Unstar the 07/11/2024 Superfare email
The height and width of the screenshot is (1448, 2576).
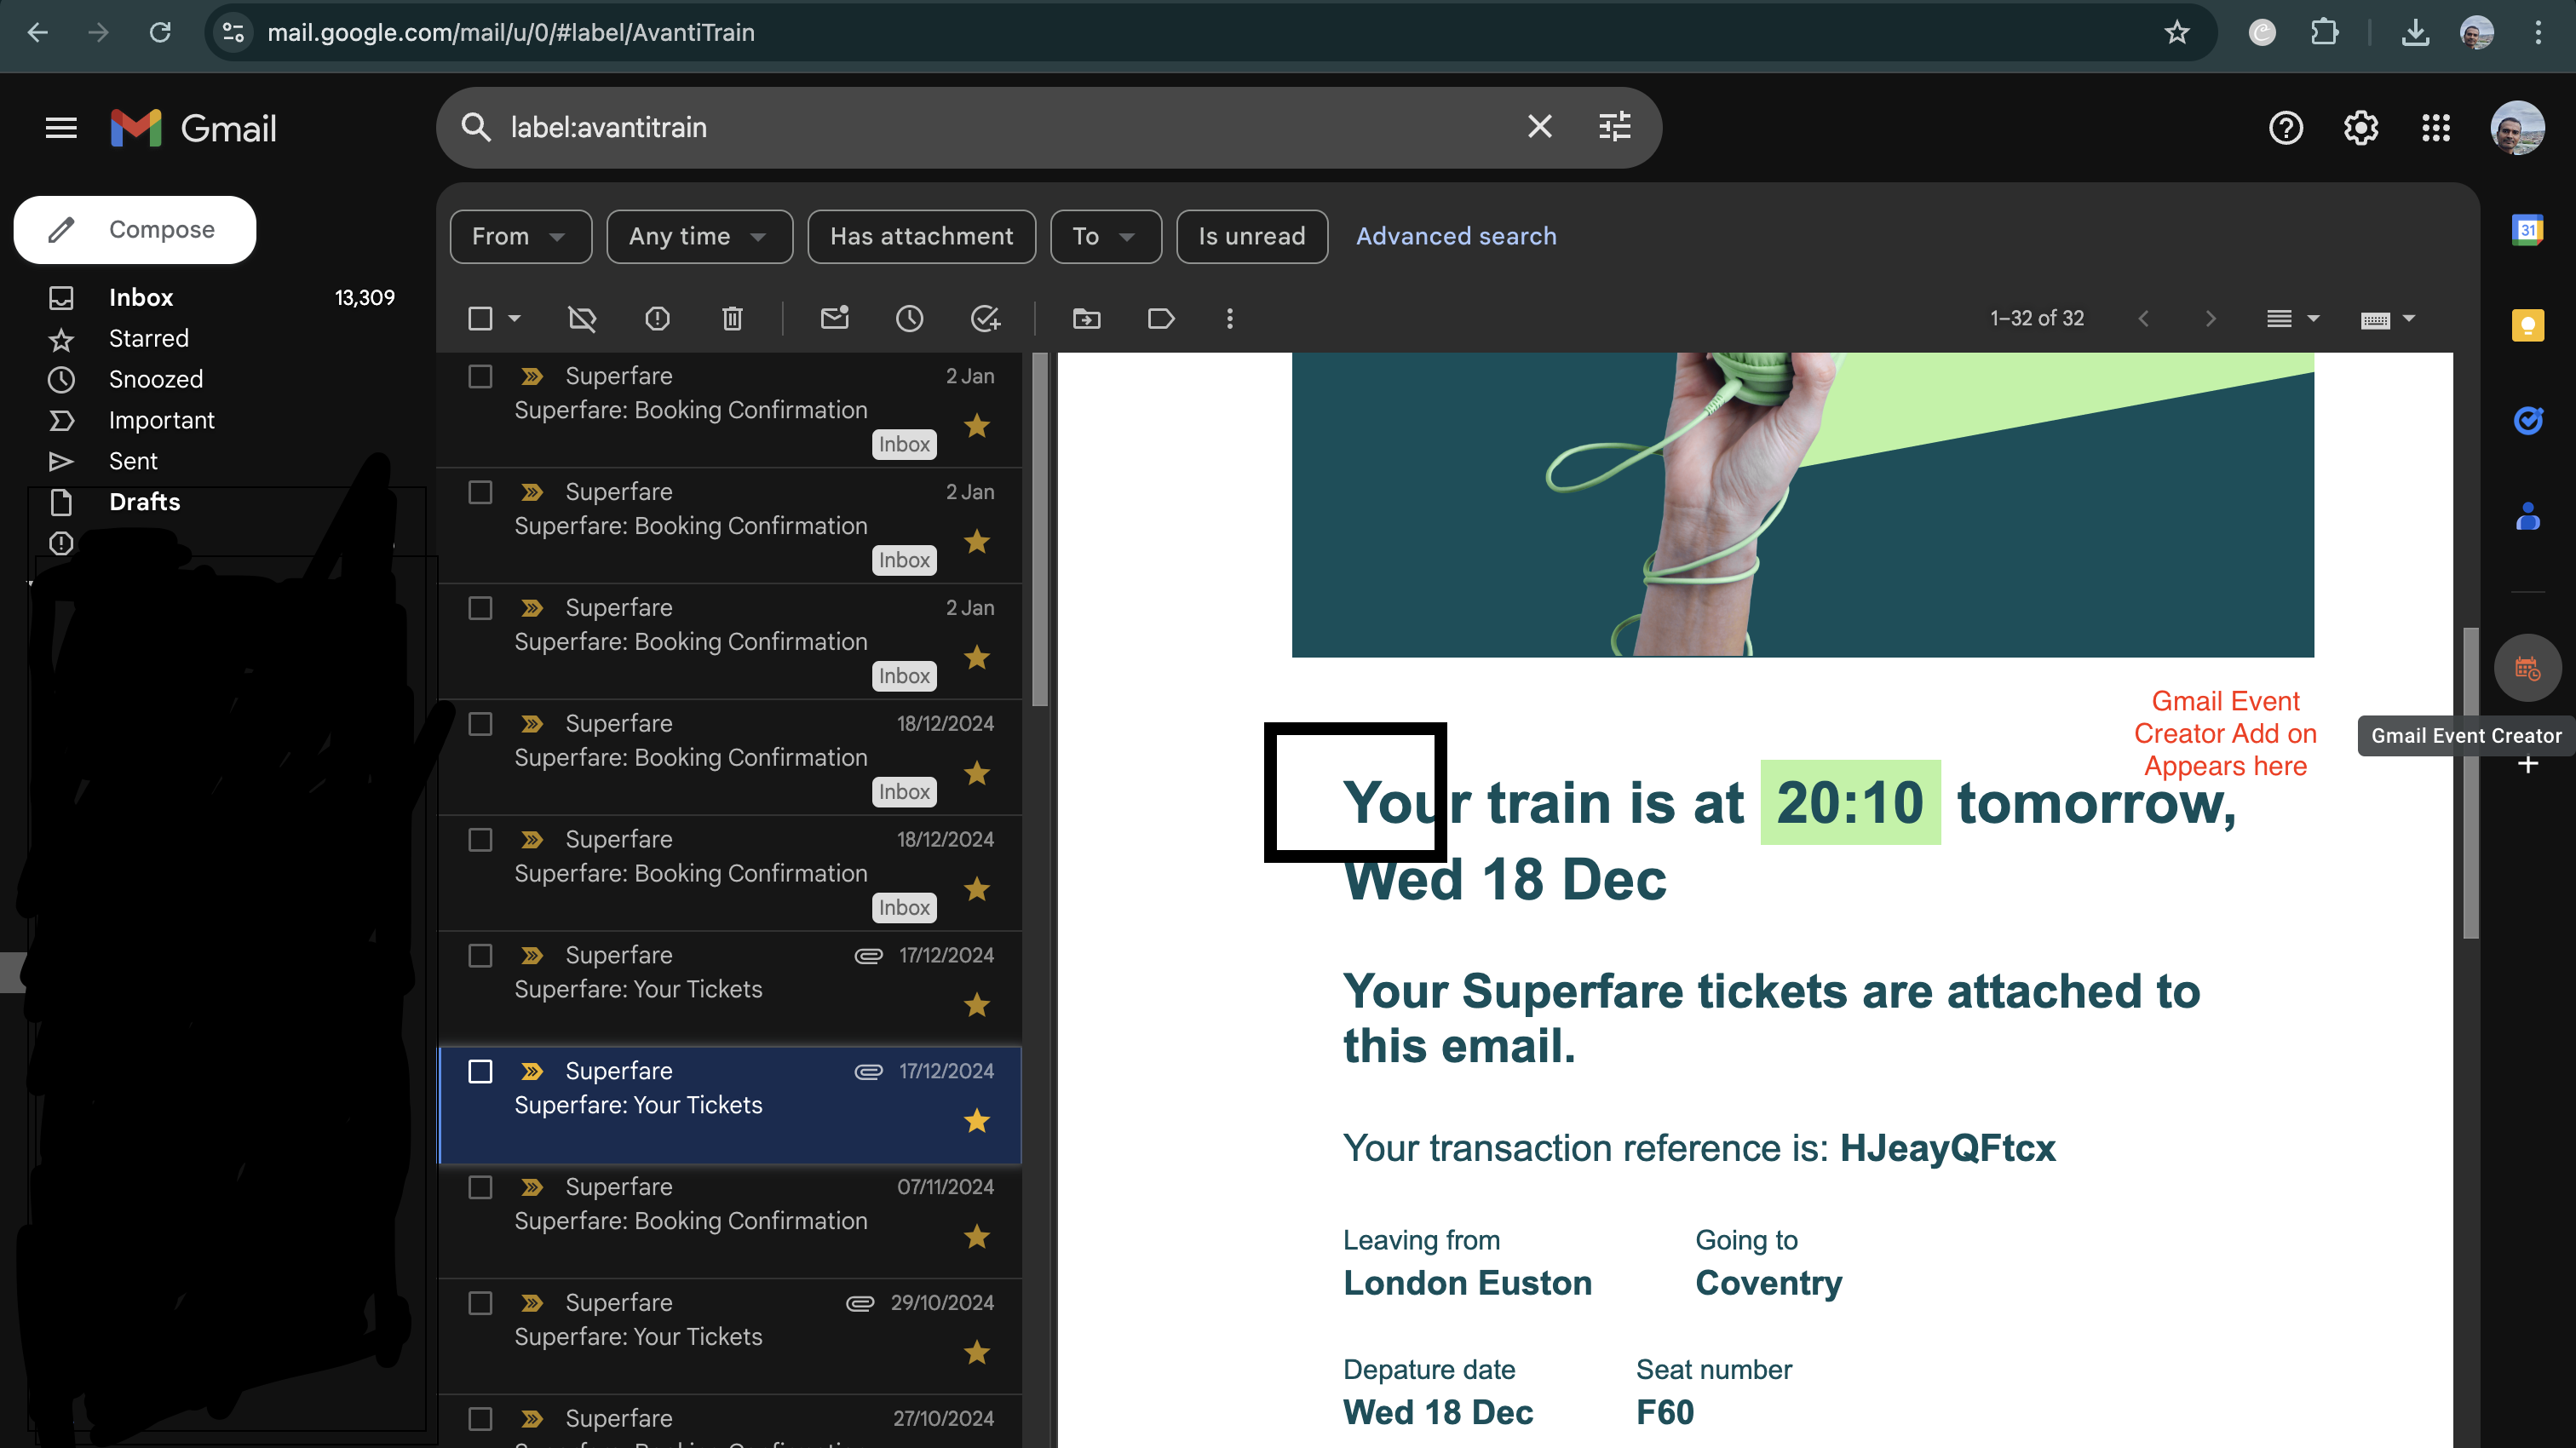(x=976, y=1237)
